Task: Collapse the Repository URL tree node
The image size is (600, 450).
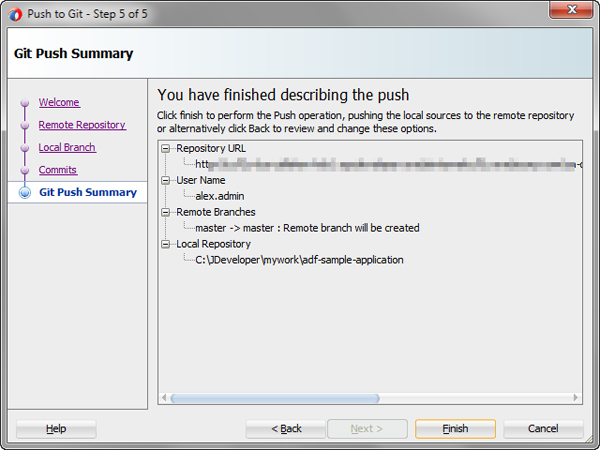Action: 166,148
